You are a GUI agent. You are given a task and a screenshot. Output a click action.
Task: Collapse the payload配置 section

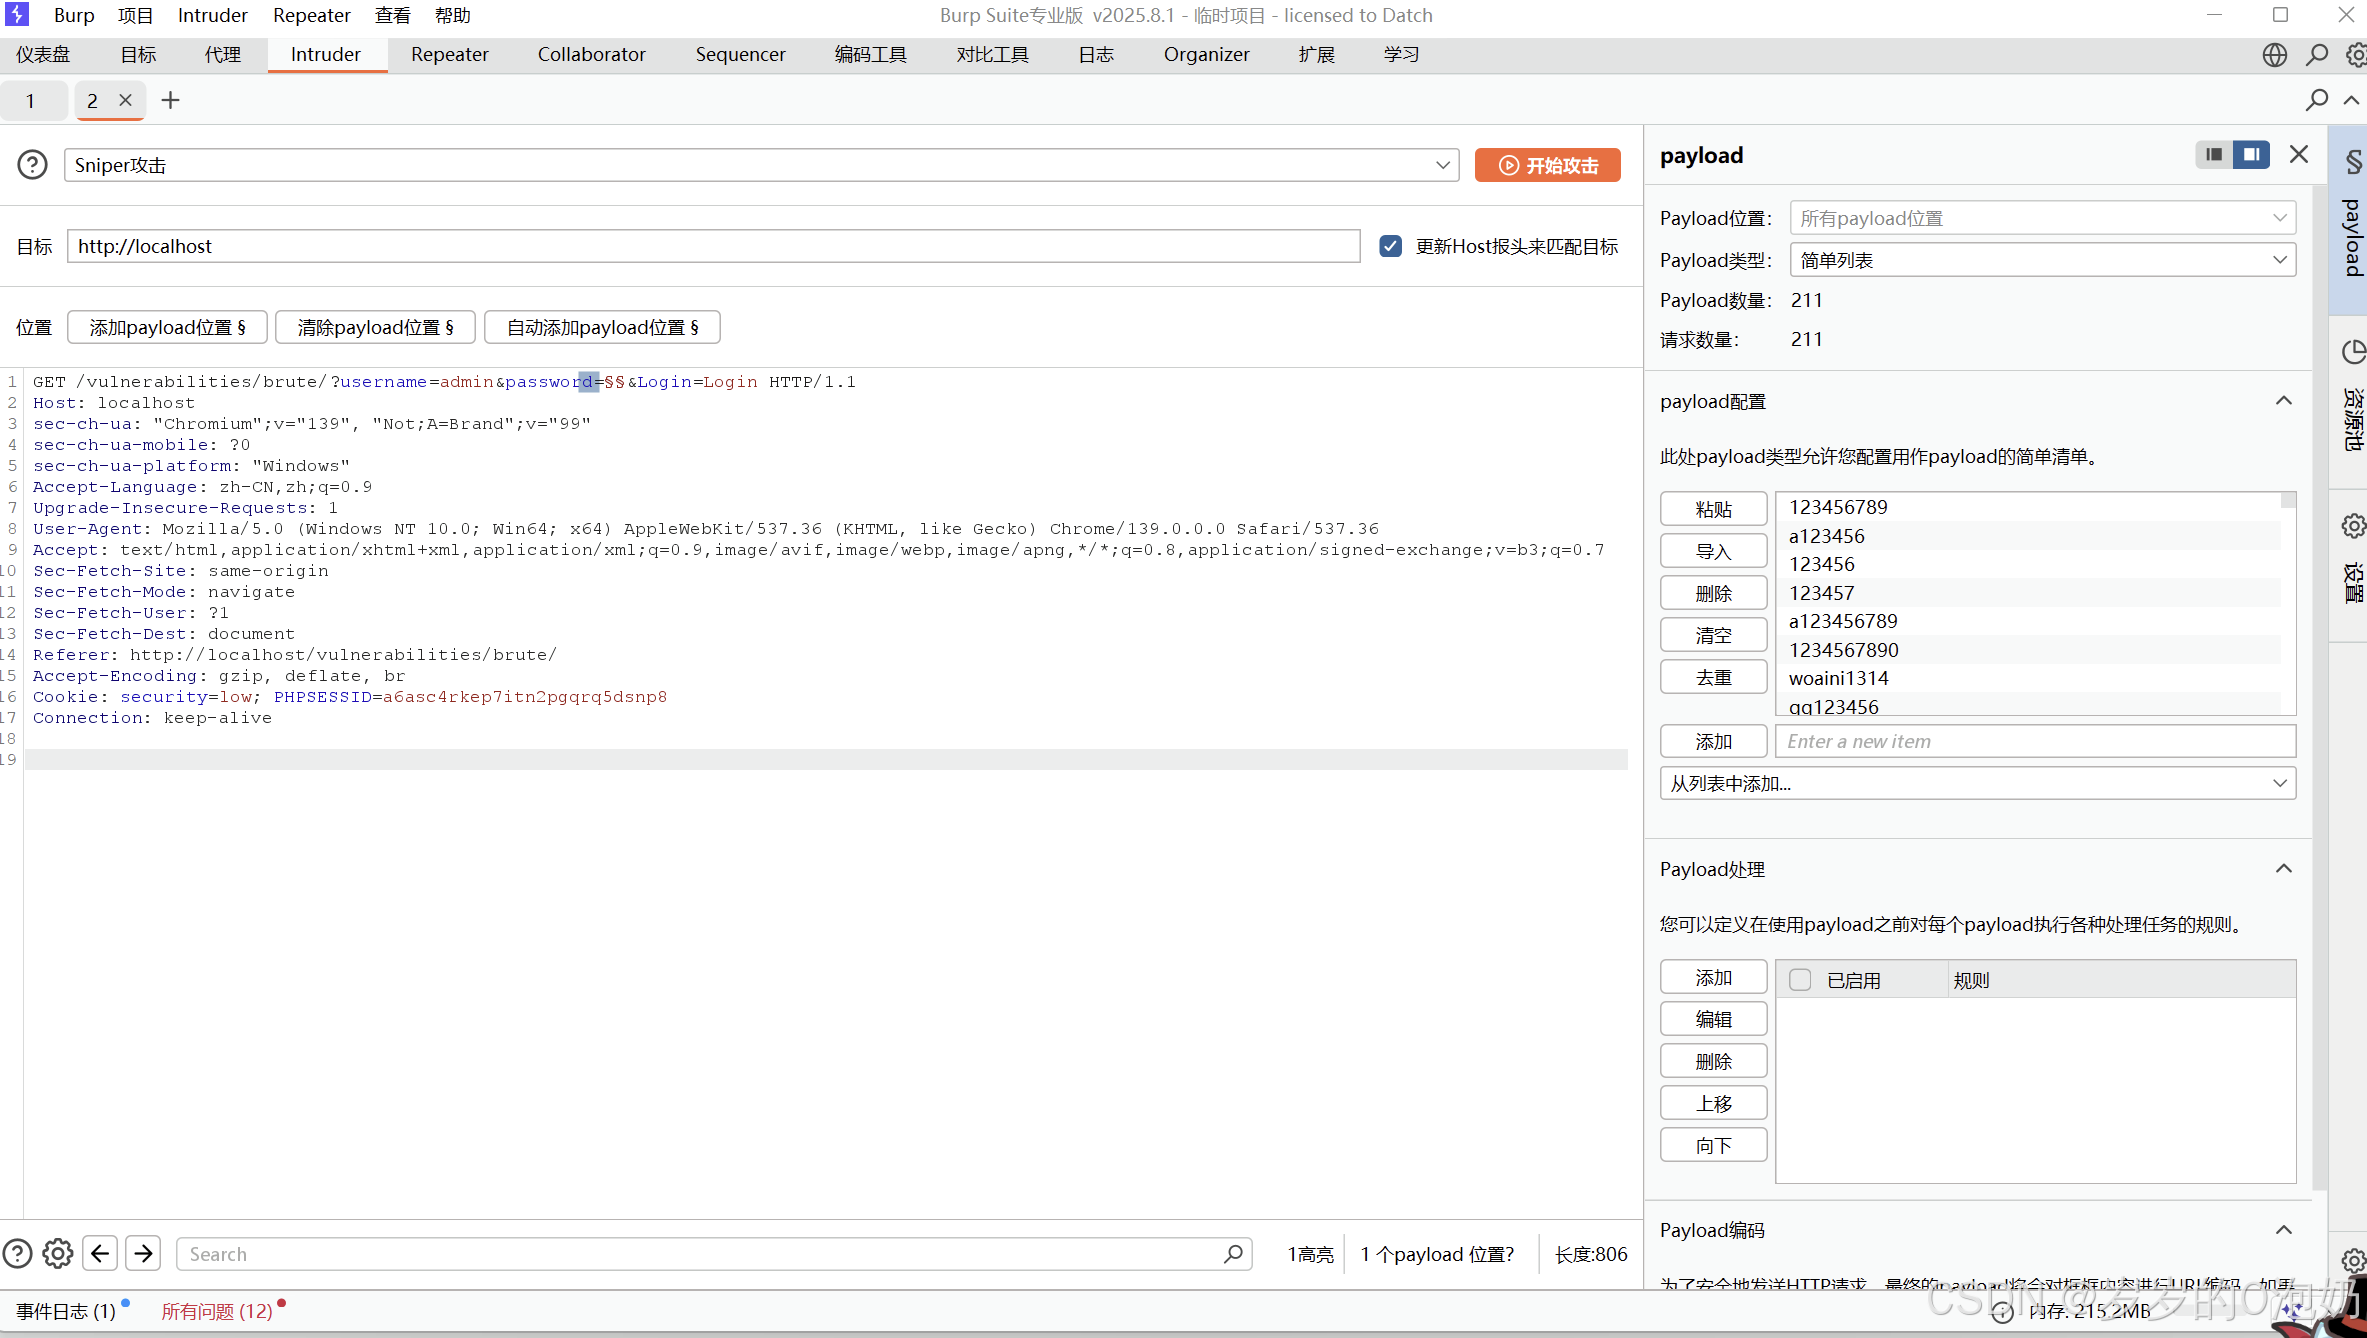pyautogui.click(x=2284, y=400)
